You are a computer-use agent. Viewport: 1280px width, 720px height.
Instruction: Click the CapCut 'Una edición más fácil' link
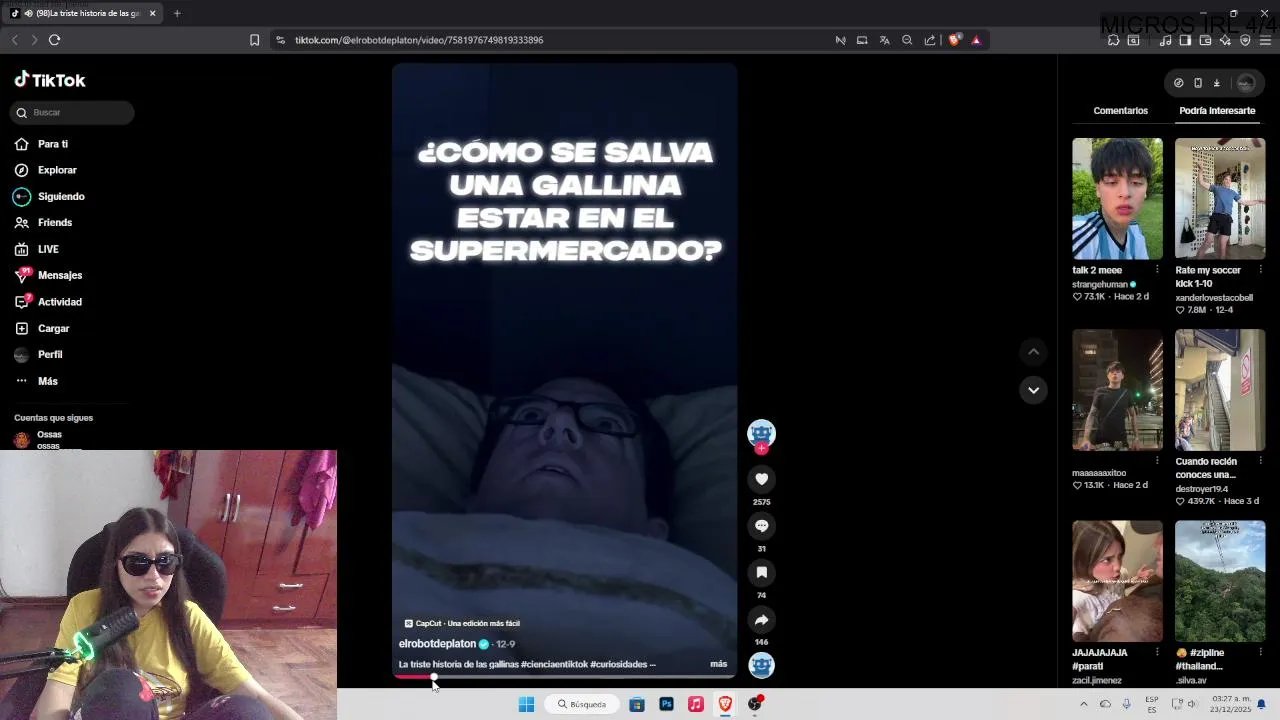(x=462, y=623)
